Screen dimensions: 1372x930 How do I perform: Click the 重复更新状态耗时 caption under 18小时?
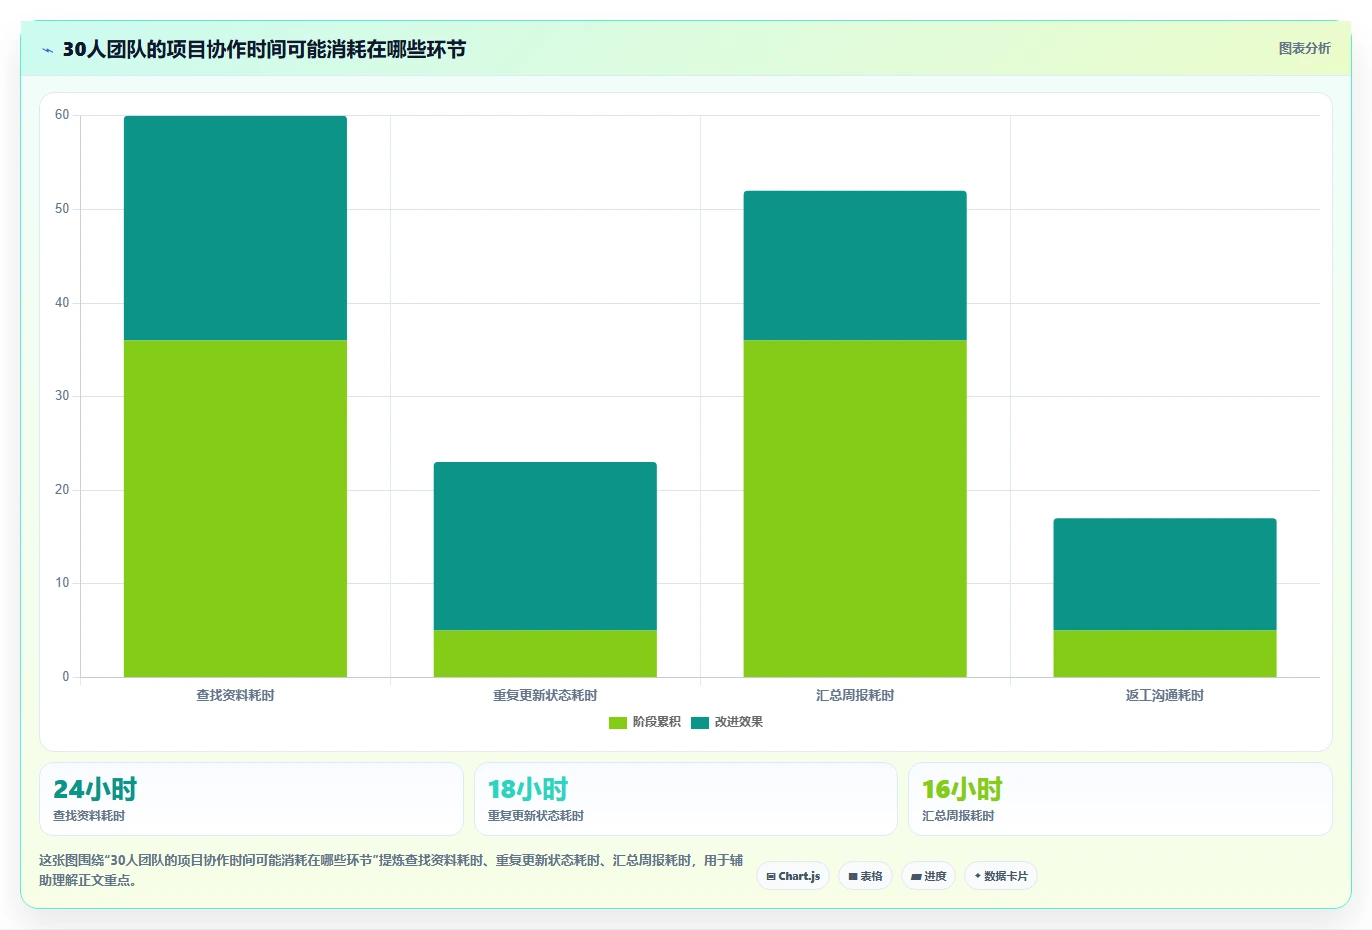click(x=536, y=816)
